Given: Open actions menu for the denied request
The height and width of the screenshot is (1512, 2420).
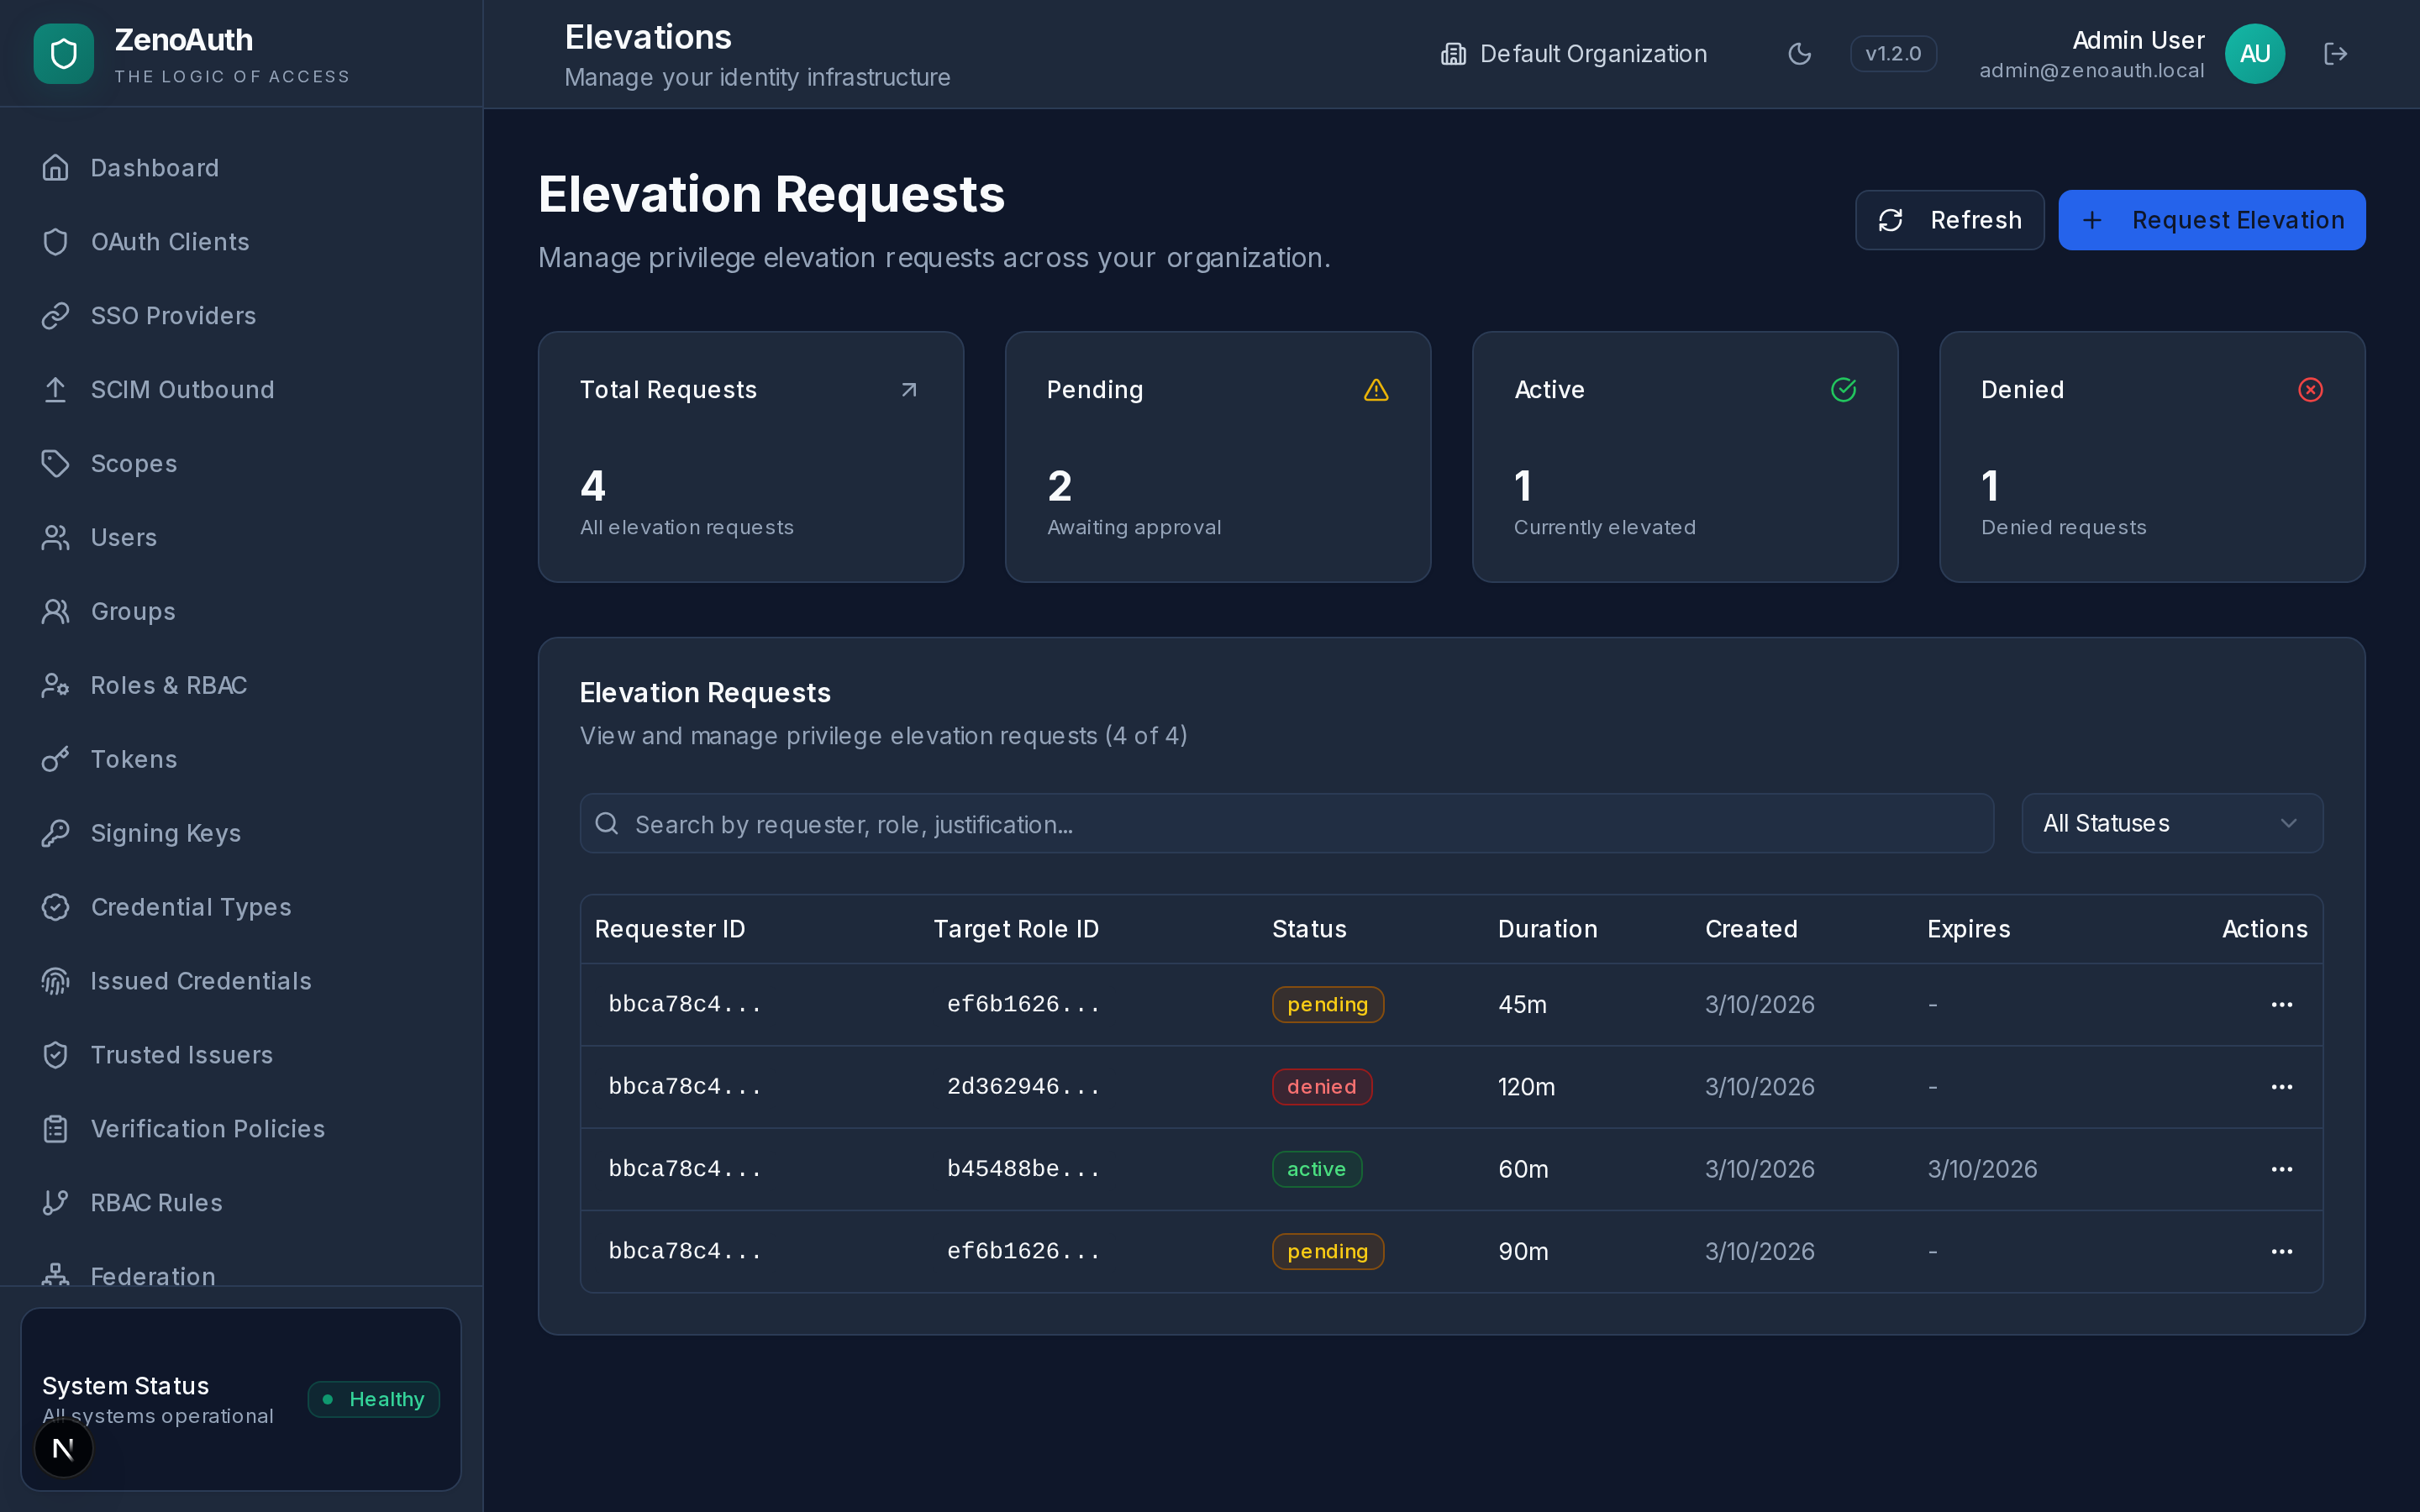Looking at the screenshot, I should 2283,1086.
